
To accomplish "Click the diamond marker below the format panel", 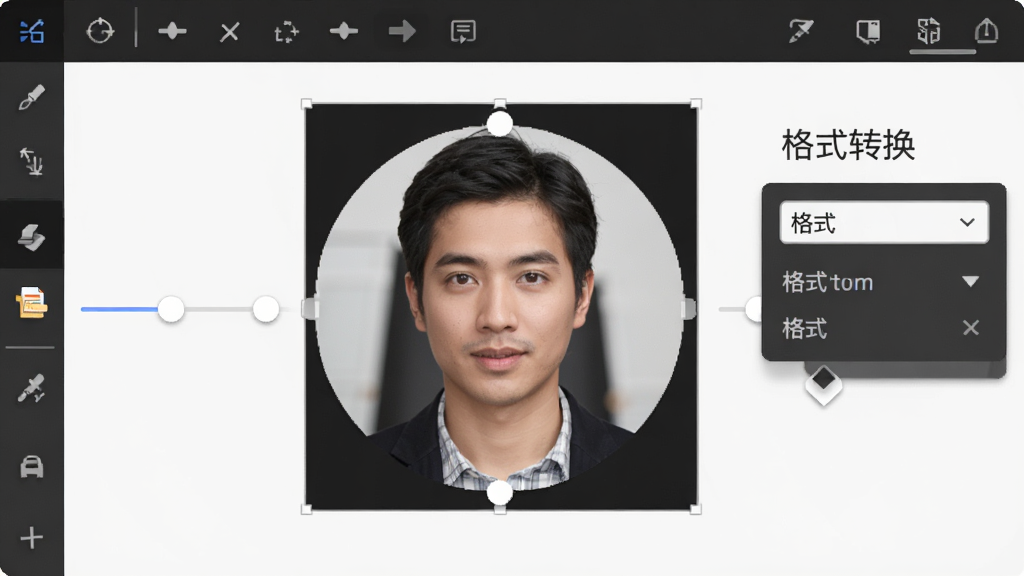I will [x=824, y=383].
